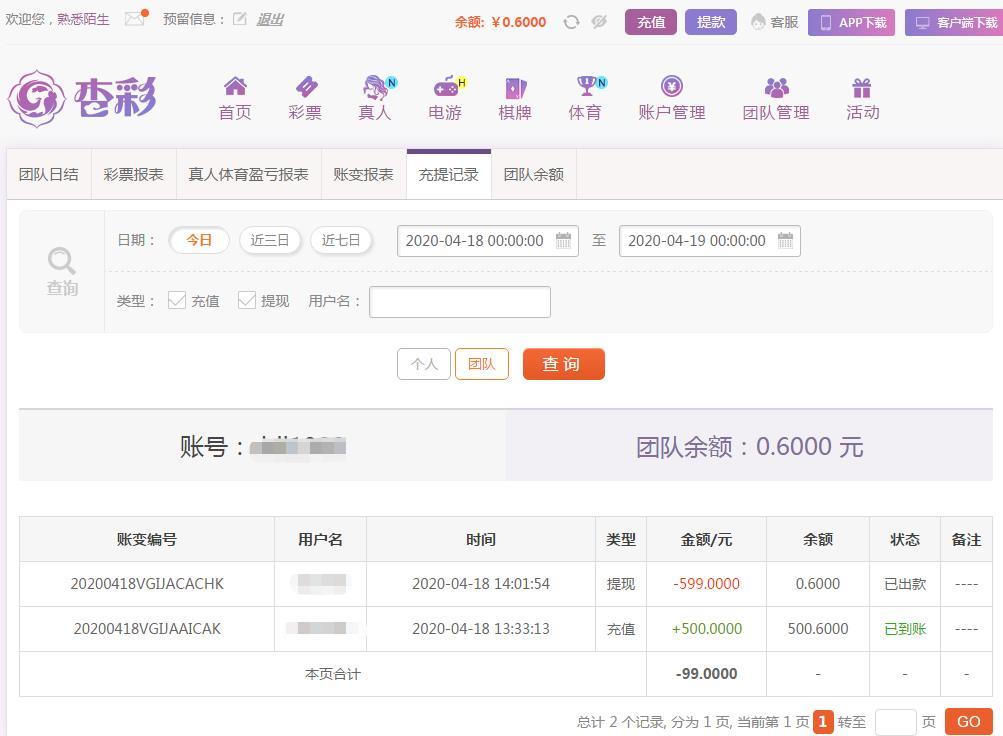Open start date field 2020-04-18

coord(488,241)
